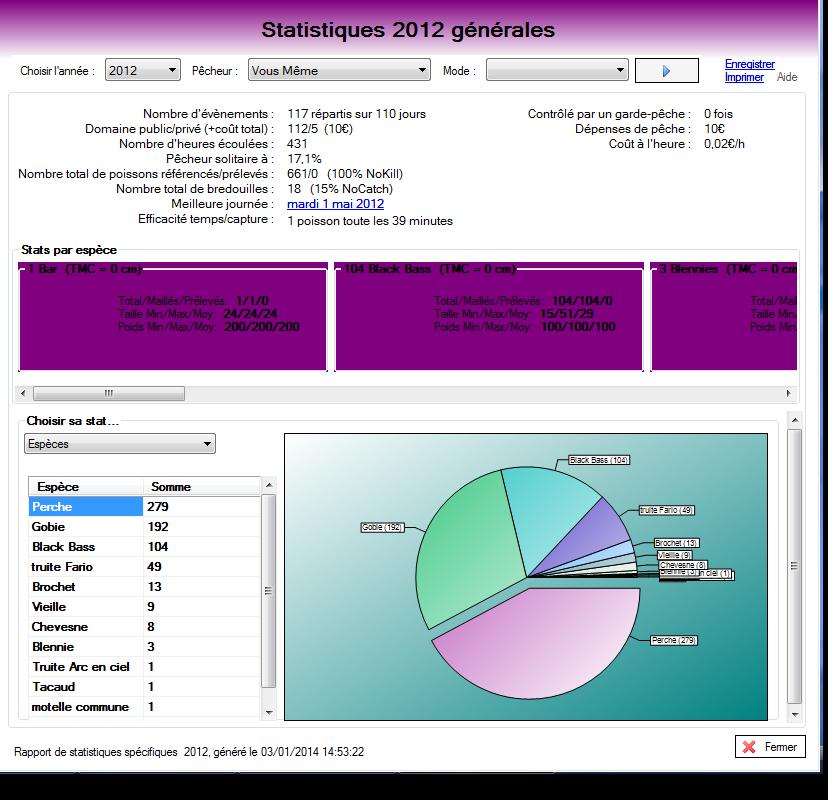
Task: Select the Black Bass table row
Action: click(x=144, y=547)
